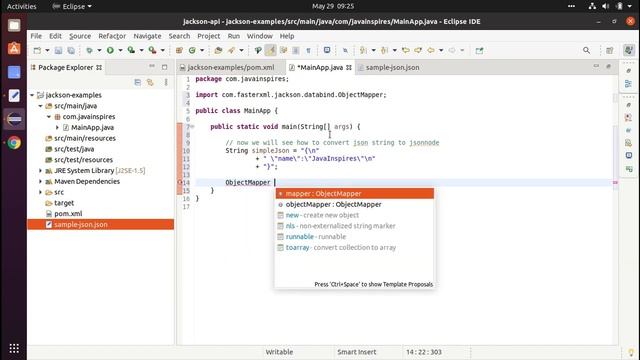Open the Debug configurations dropdown arrow

(99, 51)
